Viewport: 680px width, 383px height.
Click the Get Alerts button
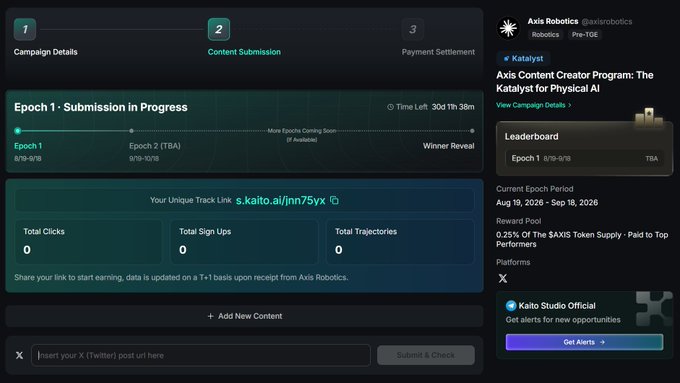pos(584,342)
